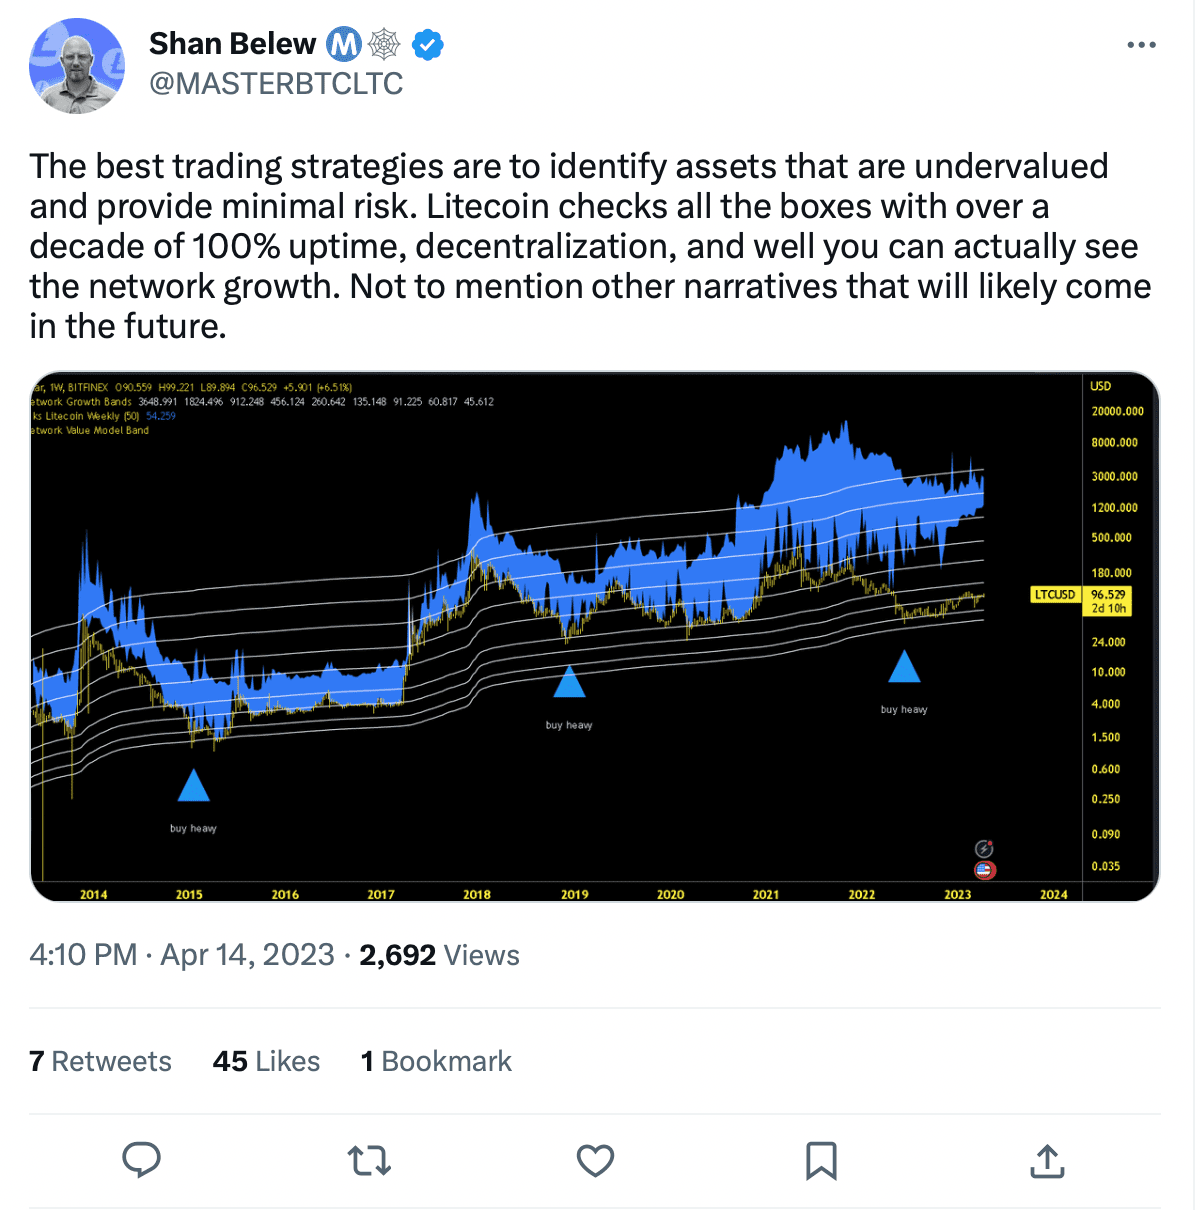Click the blue triangle above 2015 buy heavy

pos(193,786)
